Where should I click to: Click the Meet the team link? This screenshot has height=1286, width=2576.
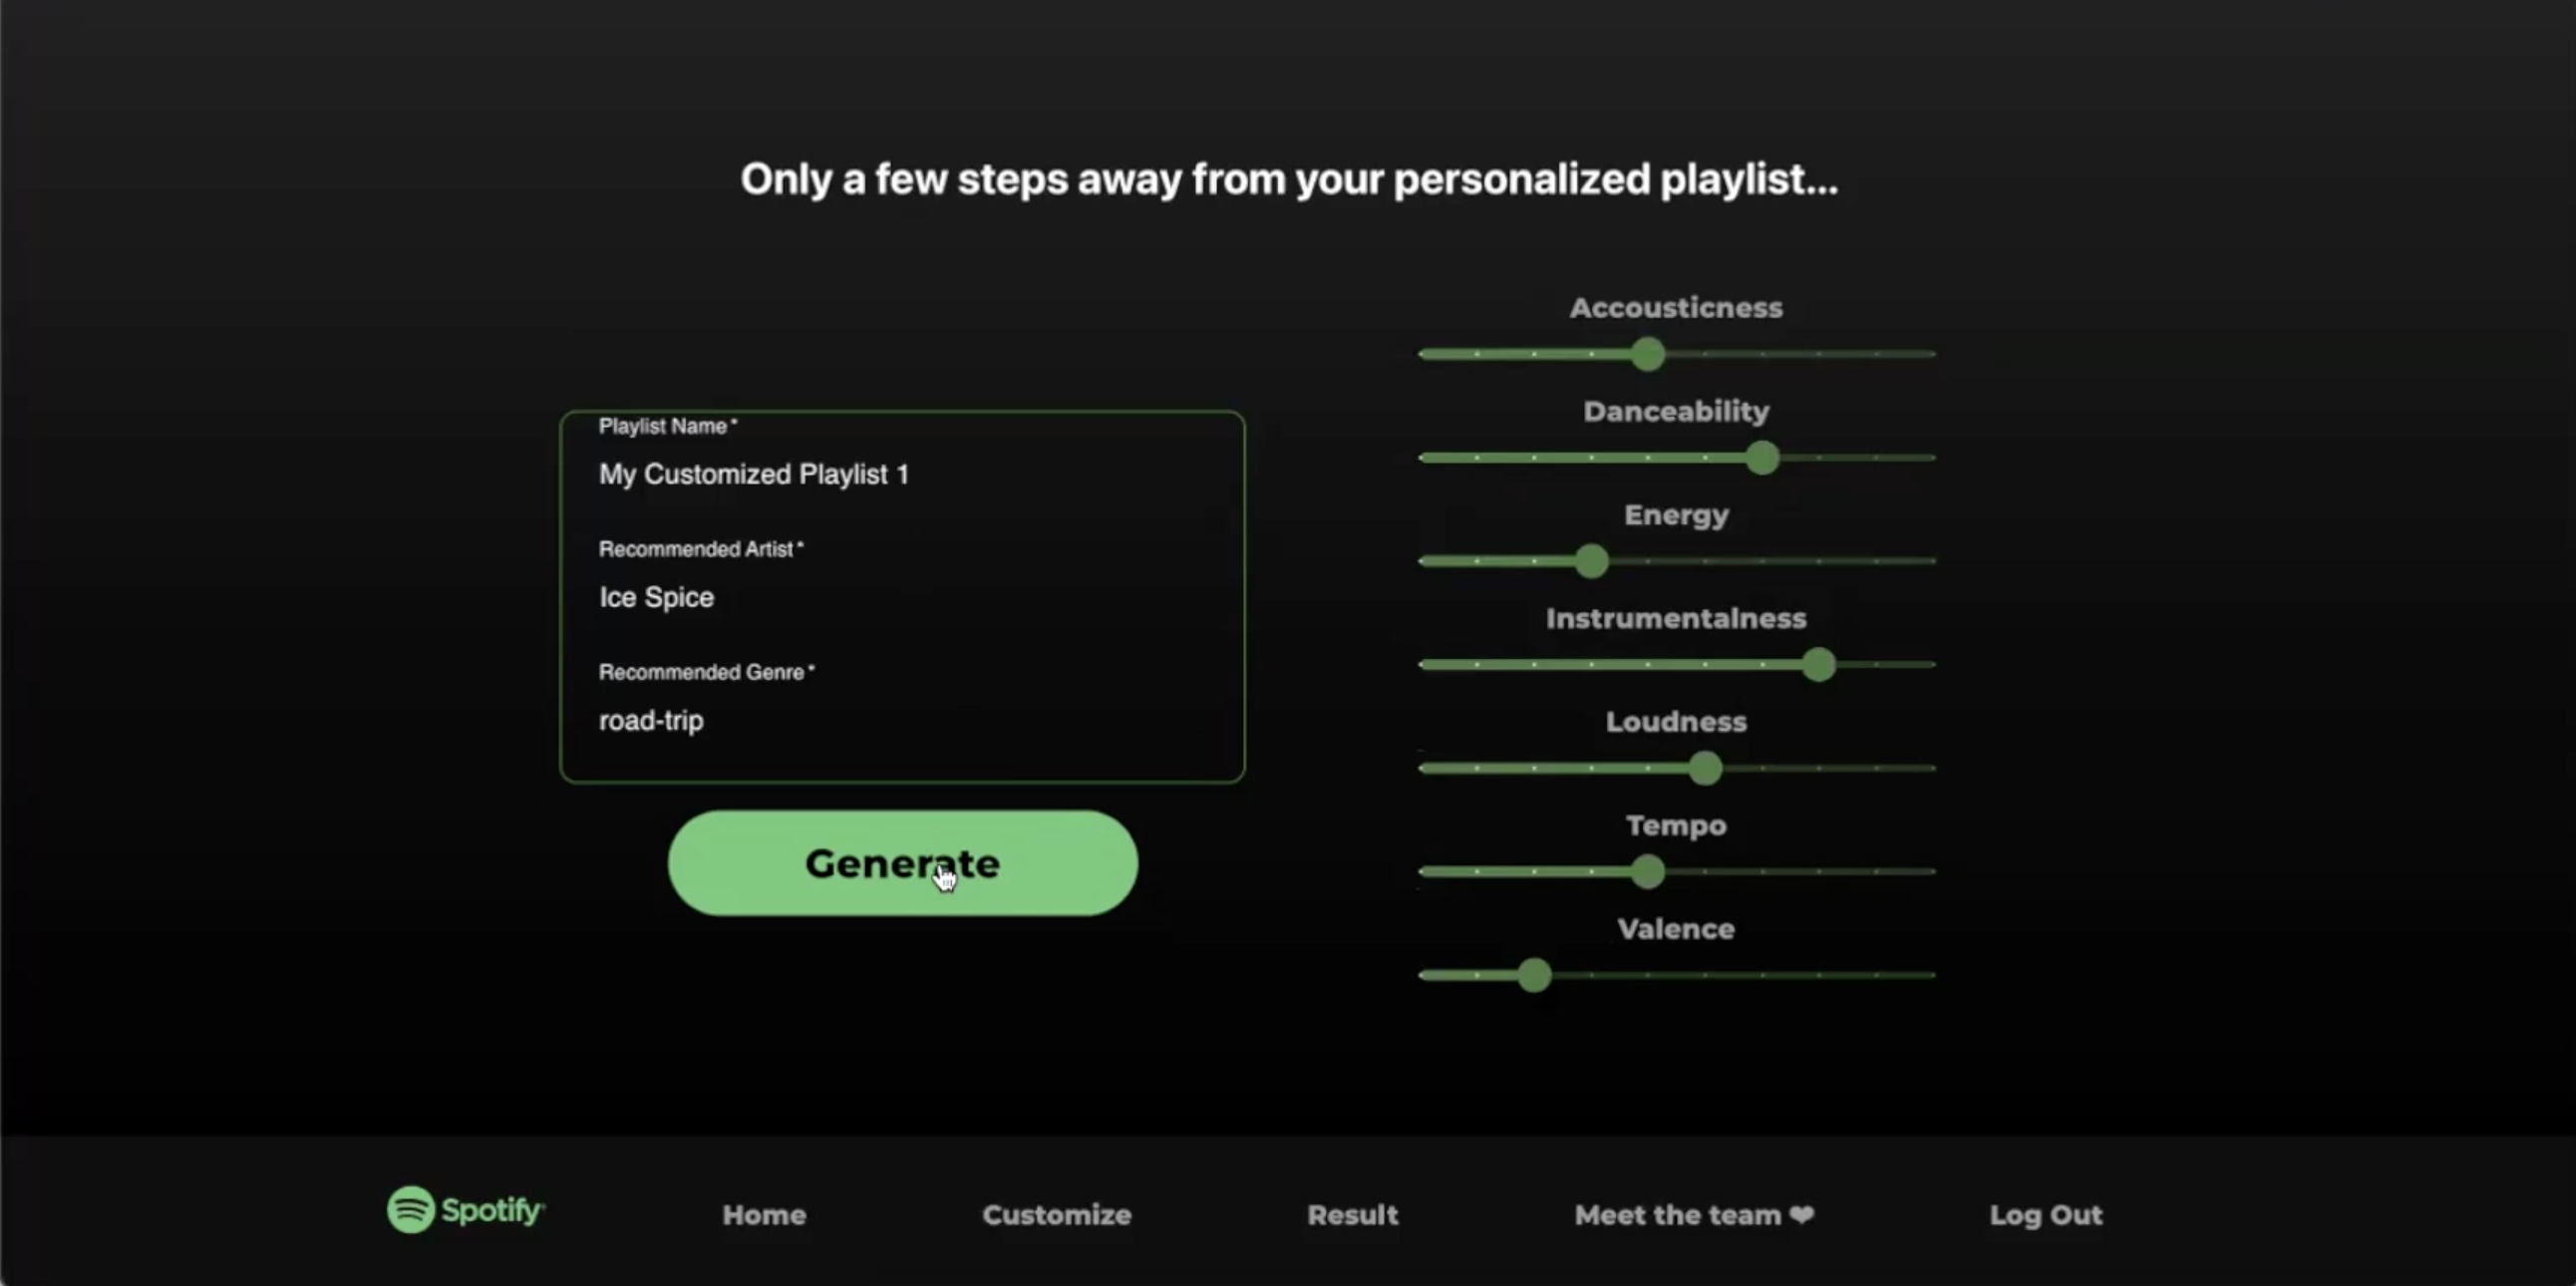(1677, 1214)
